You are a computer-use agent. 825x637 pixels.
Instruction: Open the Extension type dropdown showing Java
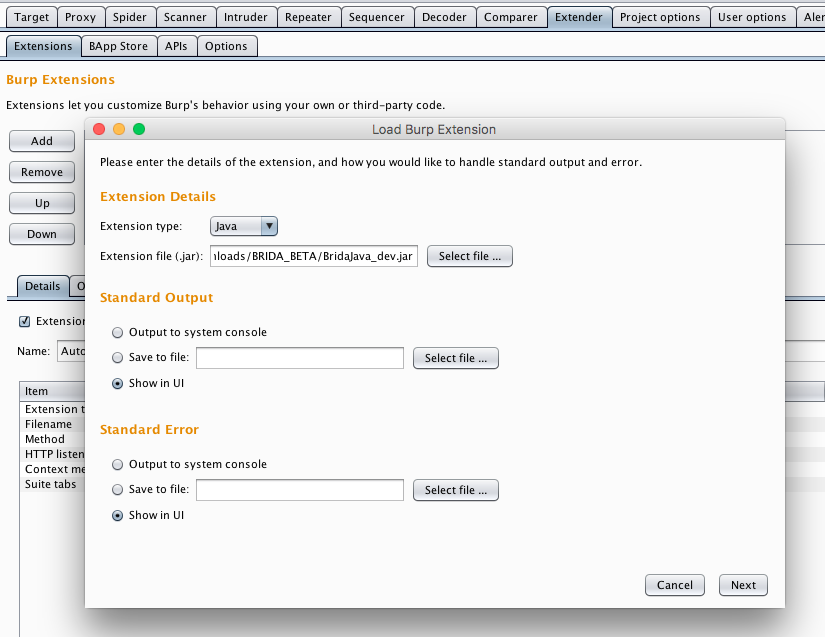[243, 226]
